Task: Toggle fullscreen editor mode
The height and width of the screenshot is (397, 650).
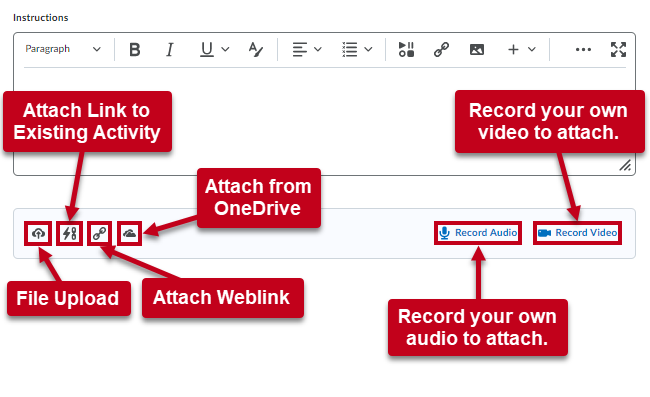Action: point(618,50)
